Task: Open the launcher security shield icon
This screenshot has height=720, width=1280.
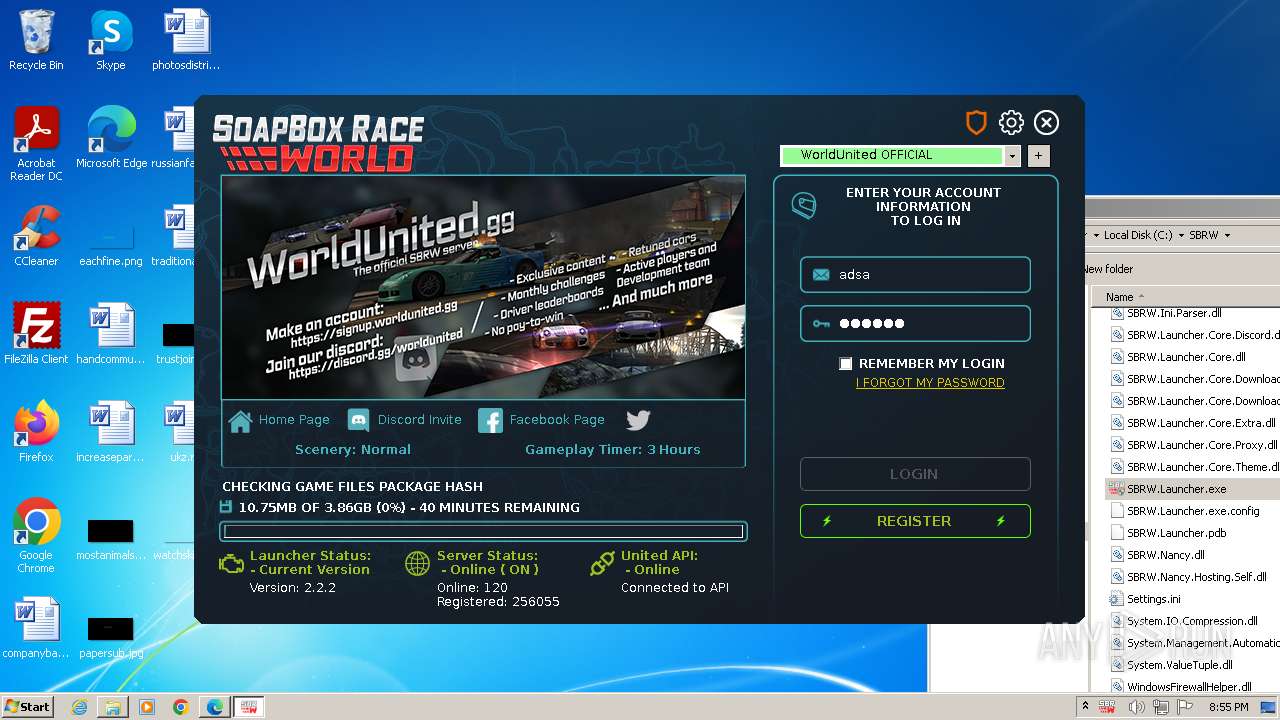Action: tap(976, 123)
